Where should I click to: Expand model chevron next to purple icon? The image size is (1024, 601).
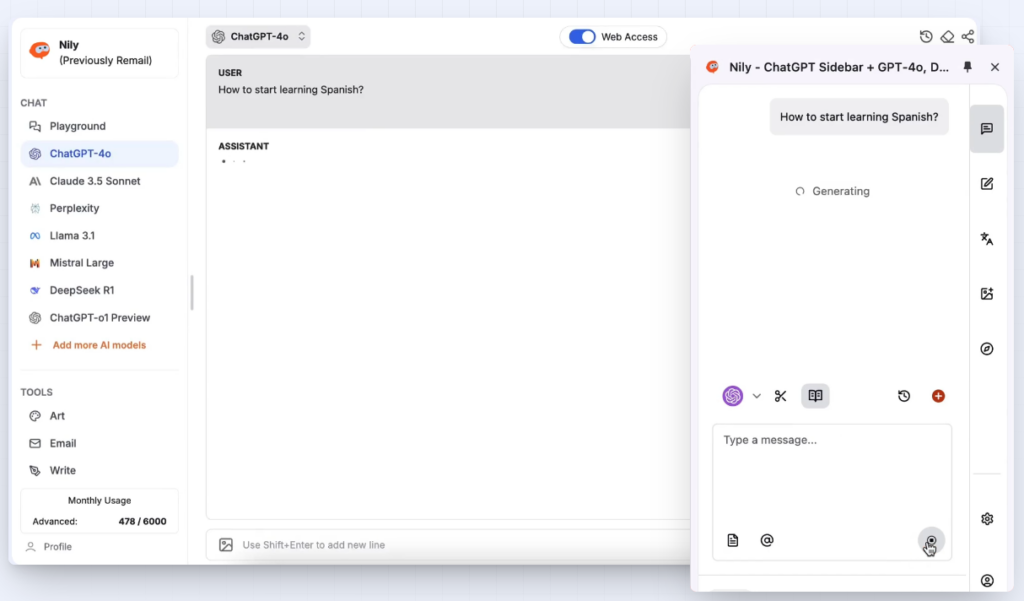coord(756,396)
